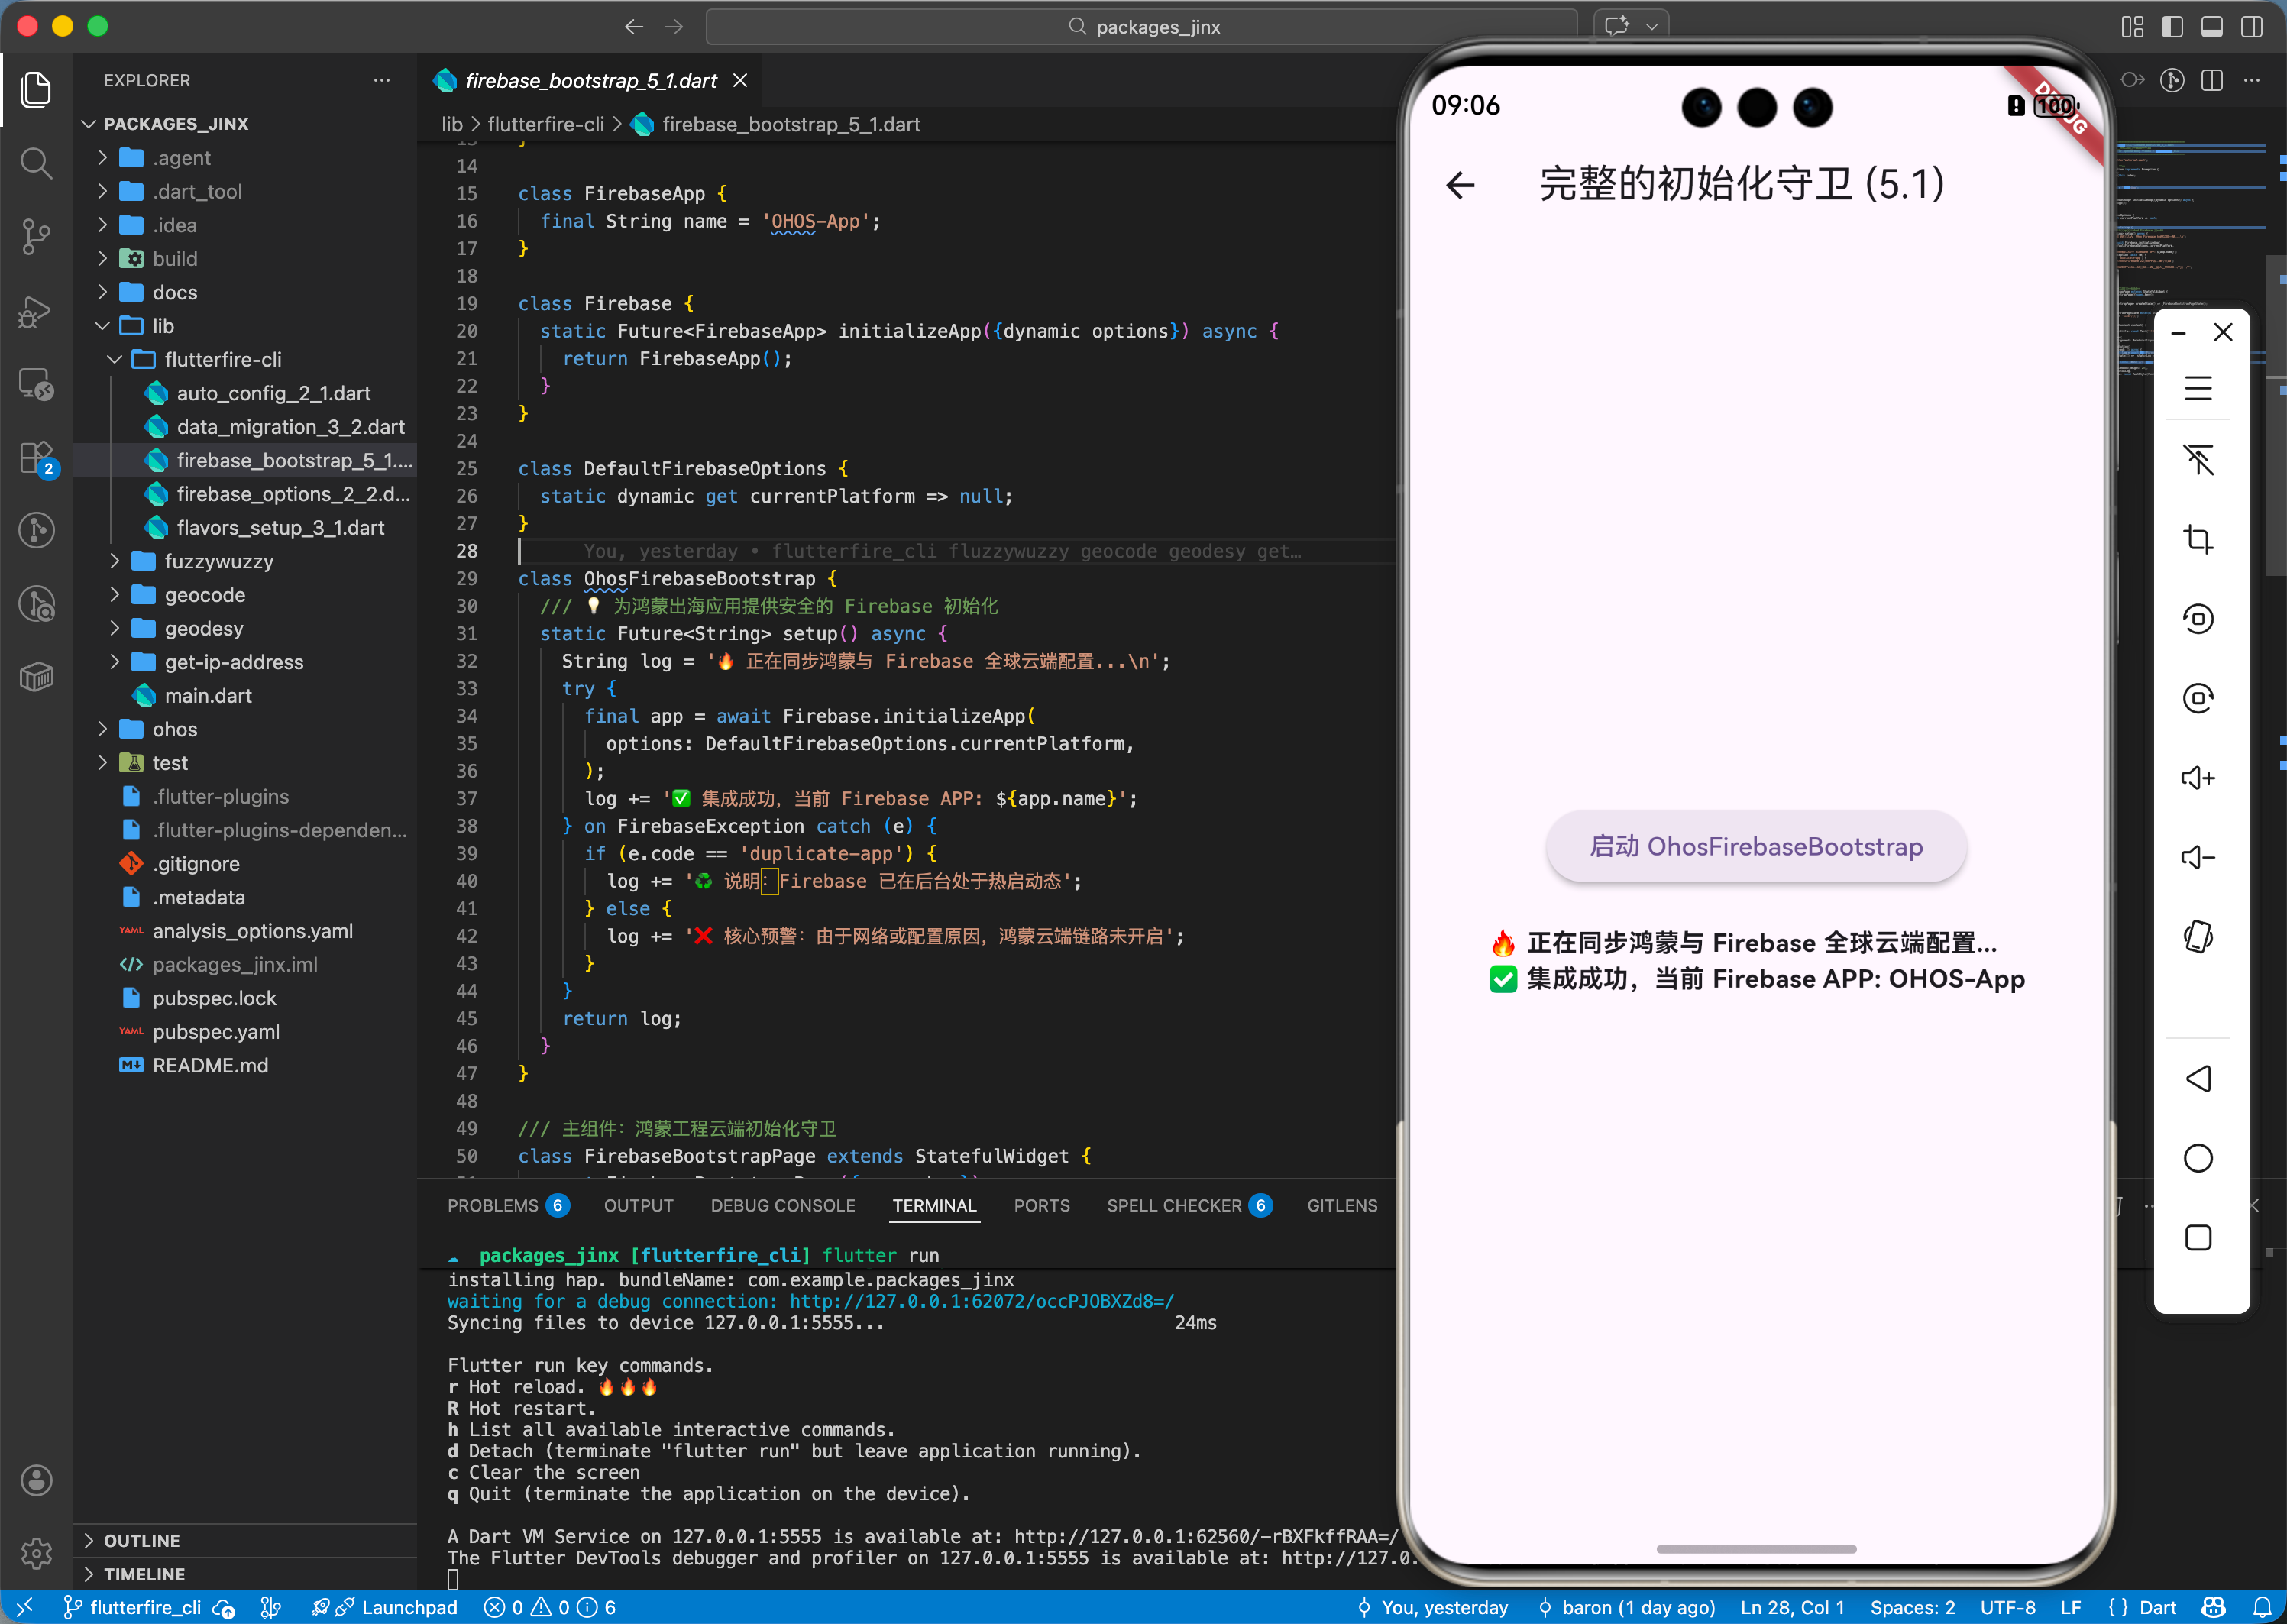Open the Extensions view with badge

click(36, 458)
